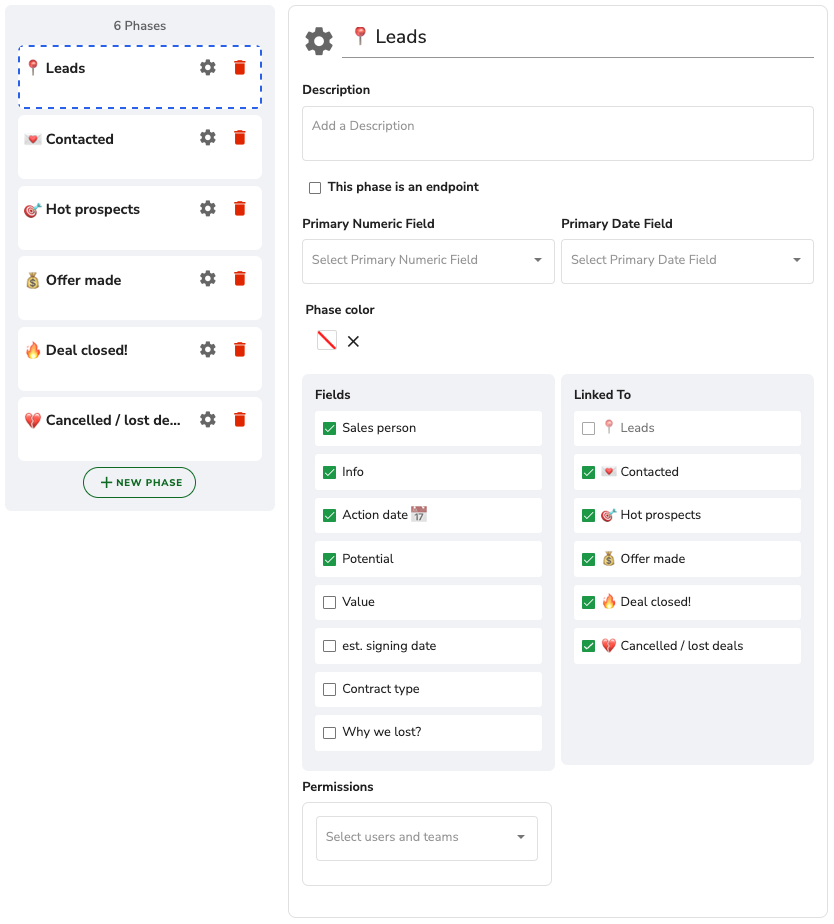The image size is (834, 924).
Task: Uncheck Contacted in Linked To list
Action: (x=588, y=473)
